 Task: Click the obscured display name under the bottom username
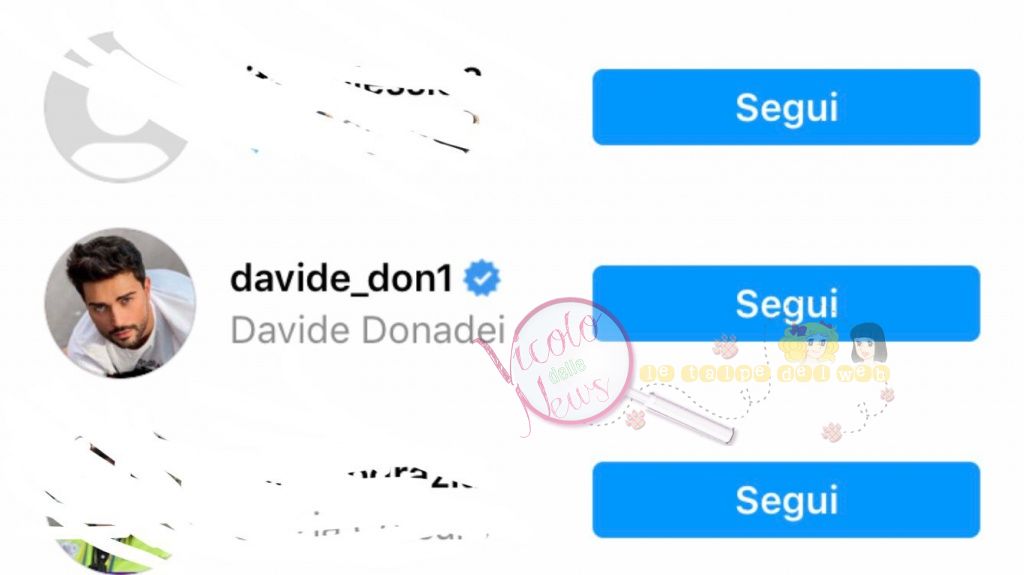point(392,531)
